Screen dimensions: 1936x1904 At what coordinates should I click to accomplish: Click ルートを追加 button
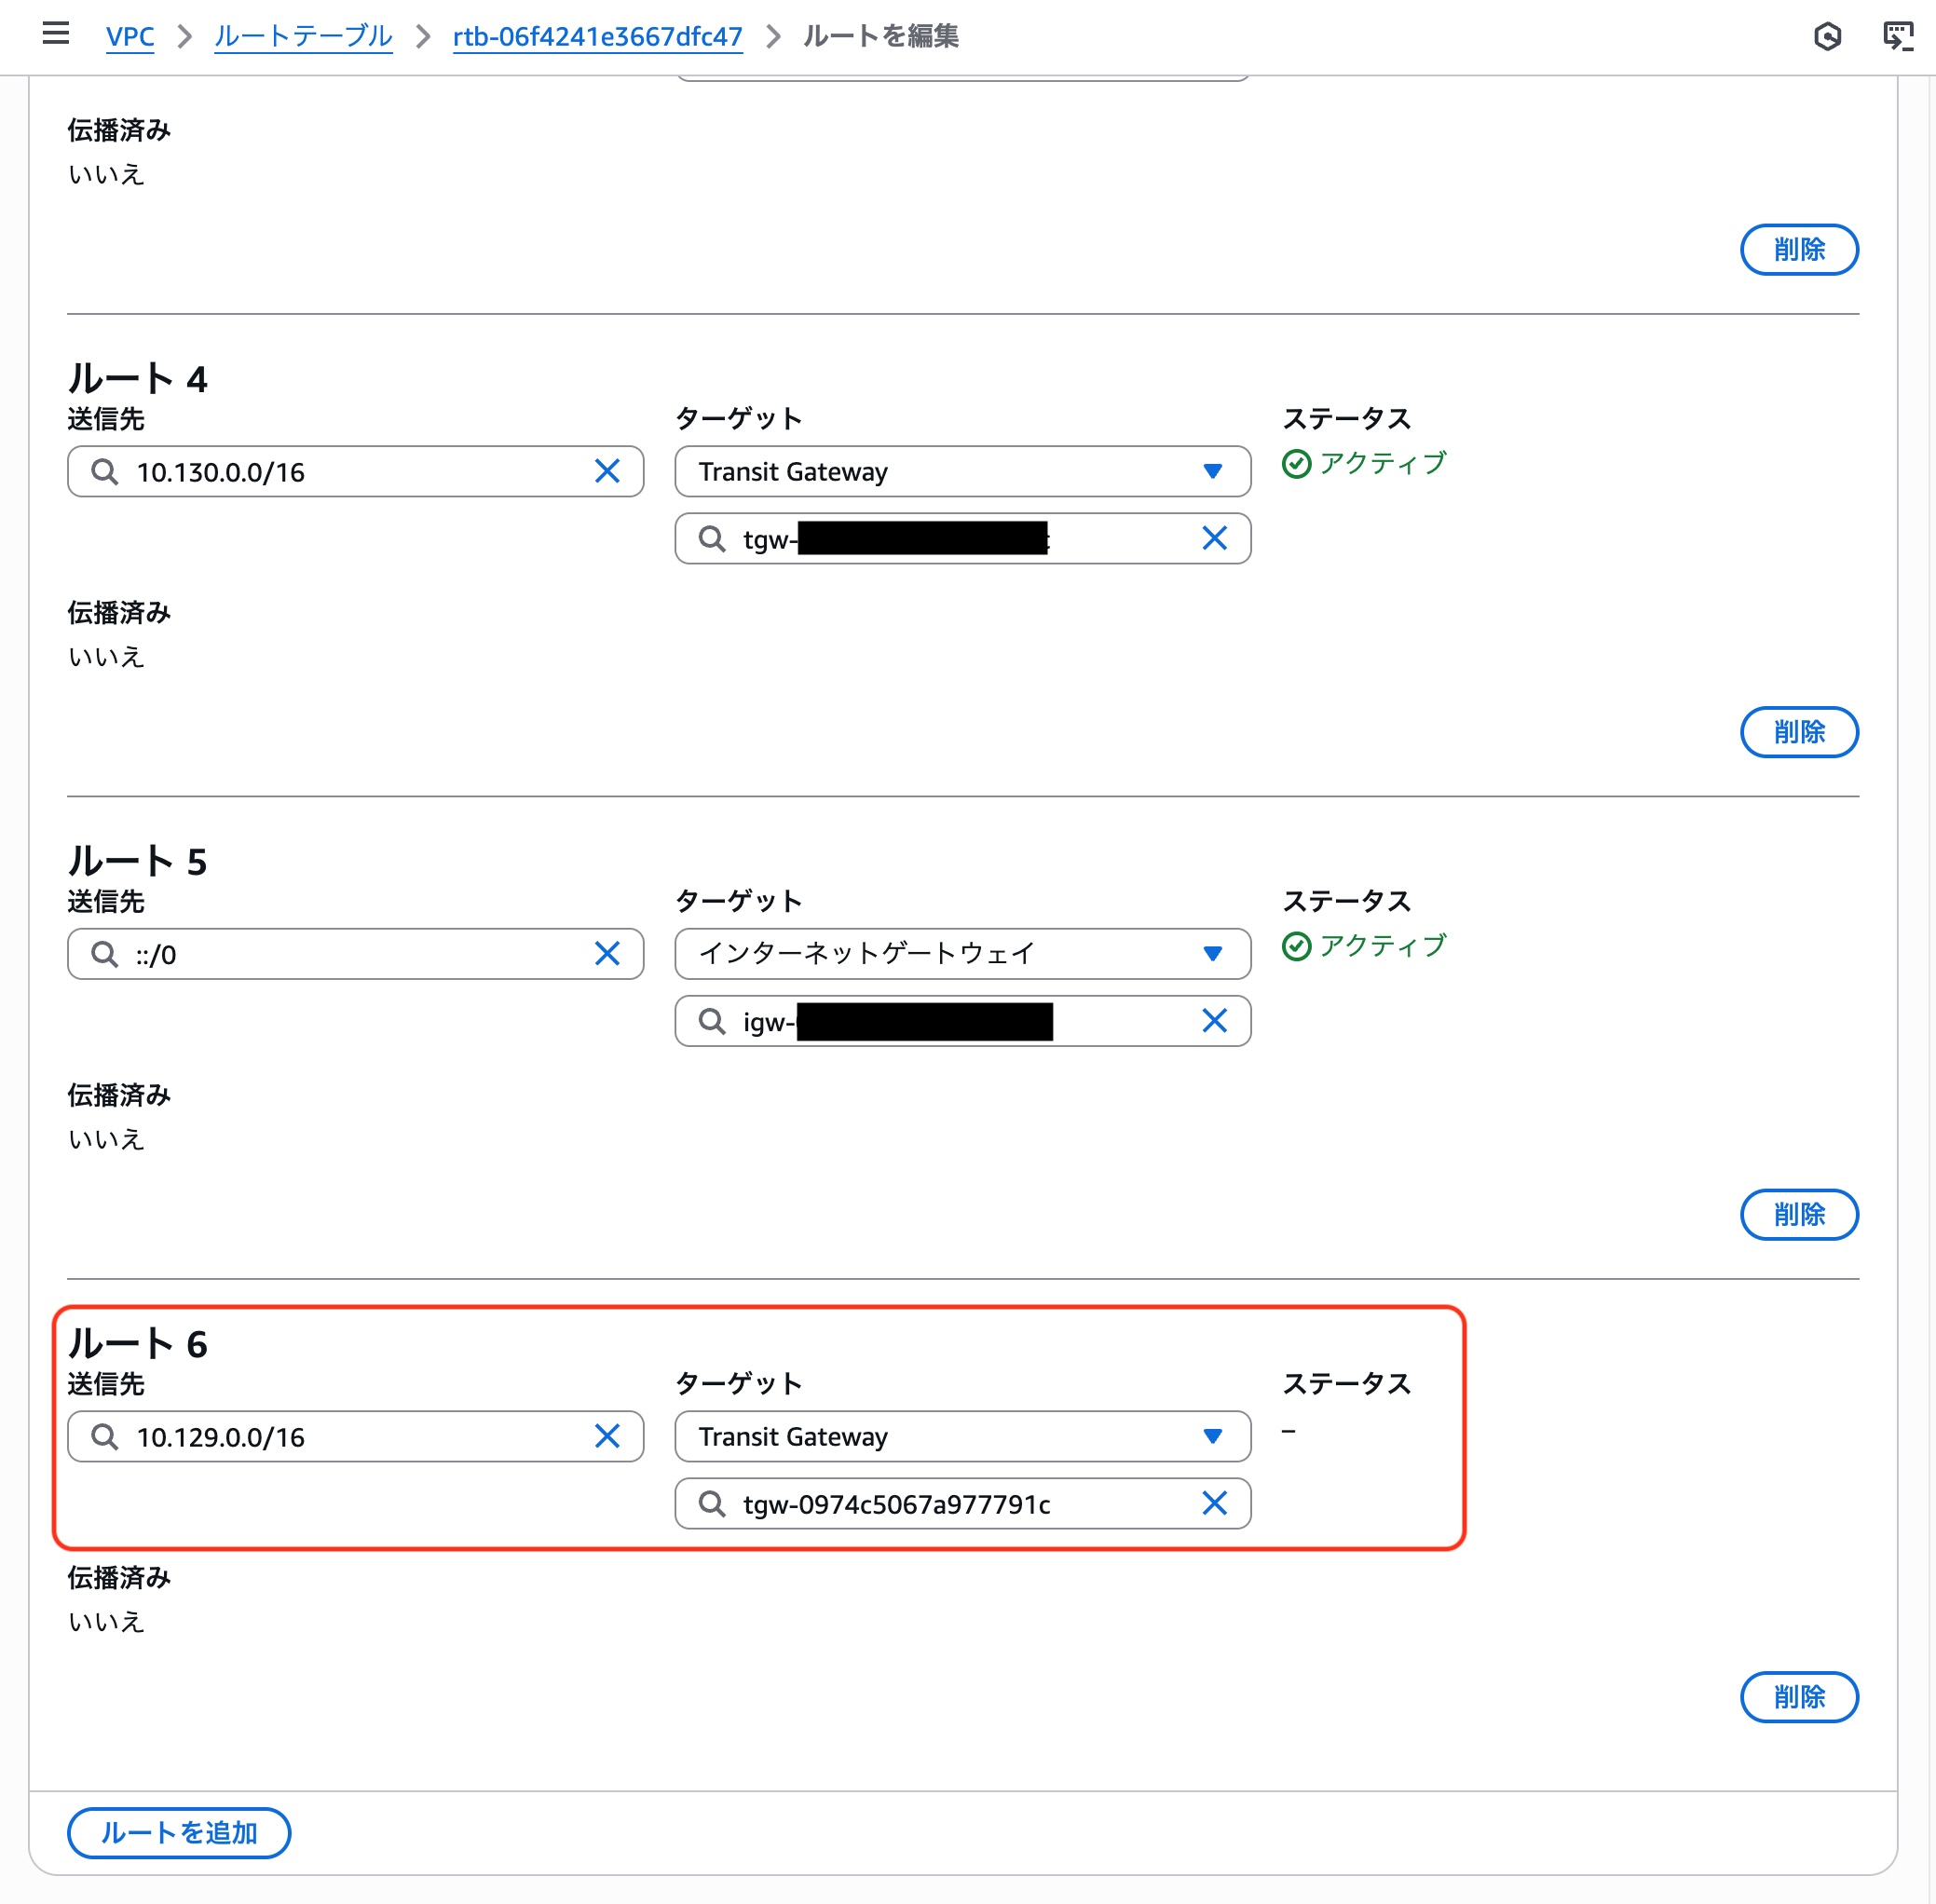179,1832
